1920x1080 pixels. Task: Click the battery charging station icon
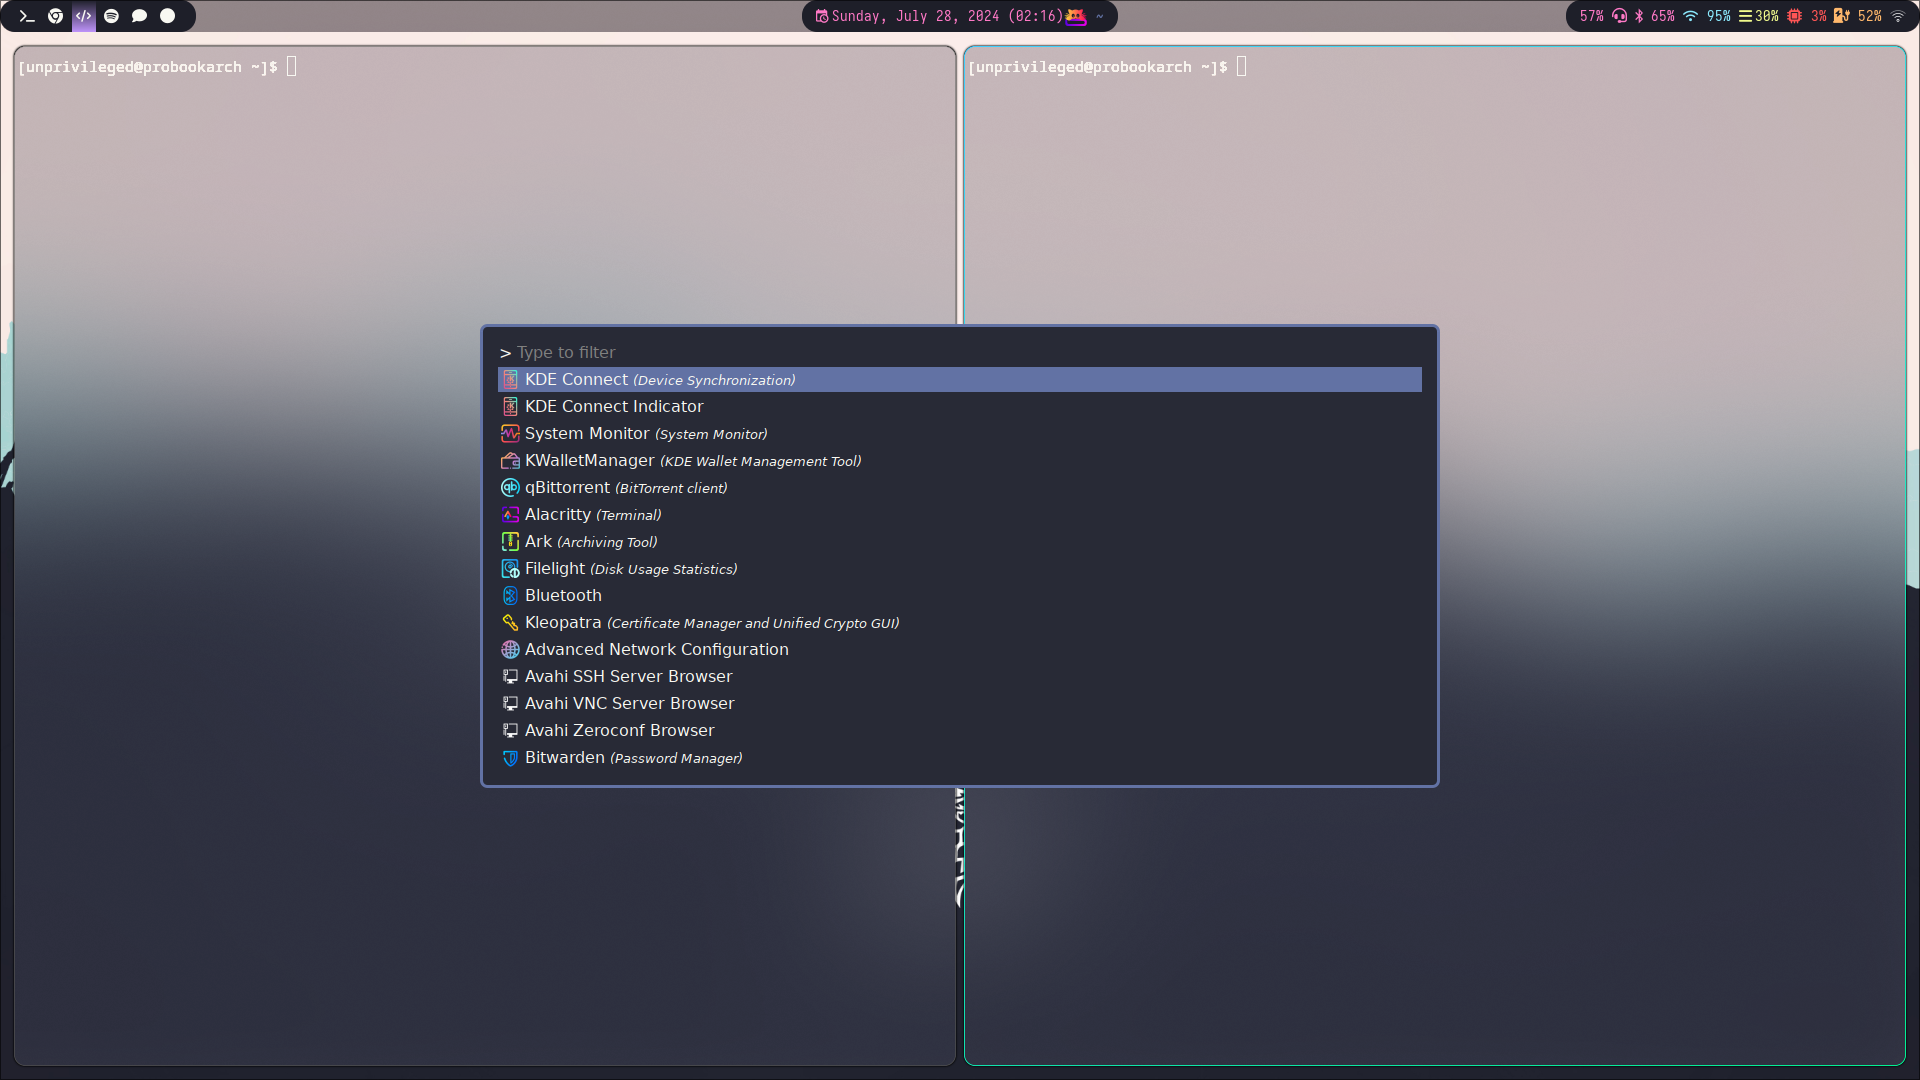point(1841,16)
